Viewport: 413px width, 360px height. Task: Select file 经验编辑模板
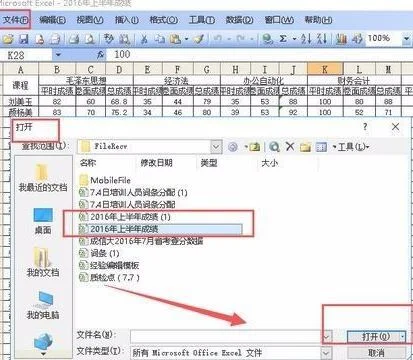(x=109, y=265)
